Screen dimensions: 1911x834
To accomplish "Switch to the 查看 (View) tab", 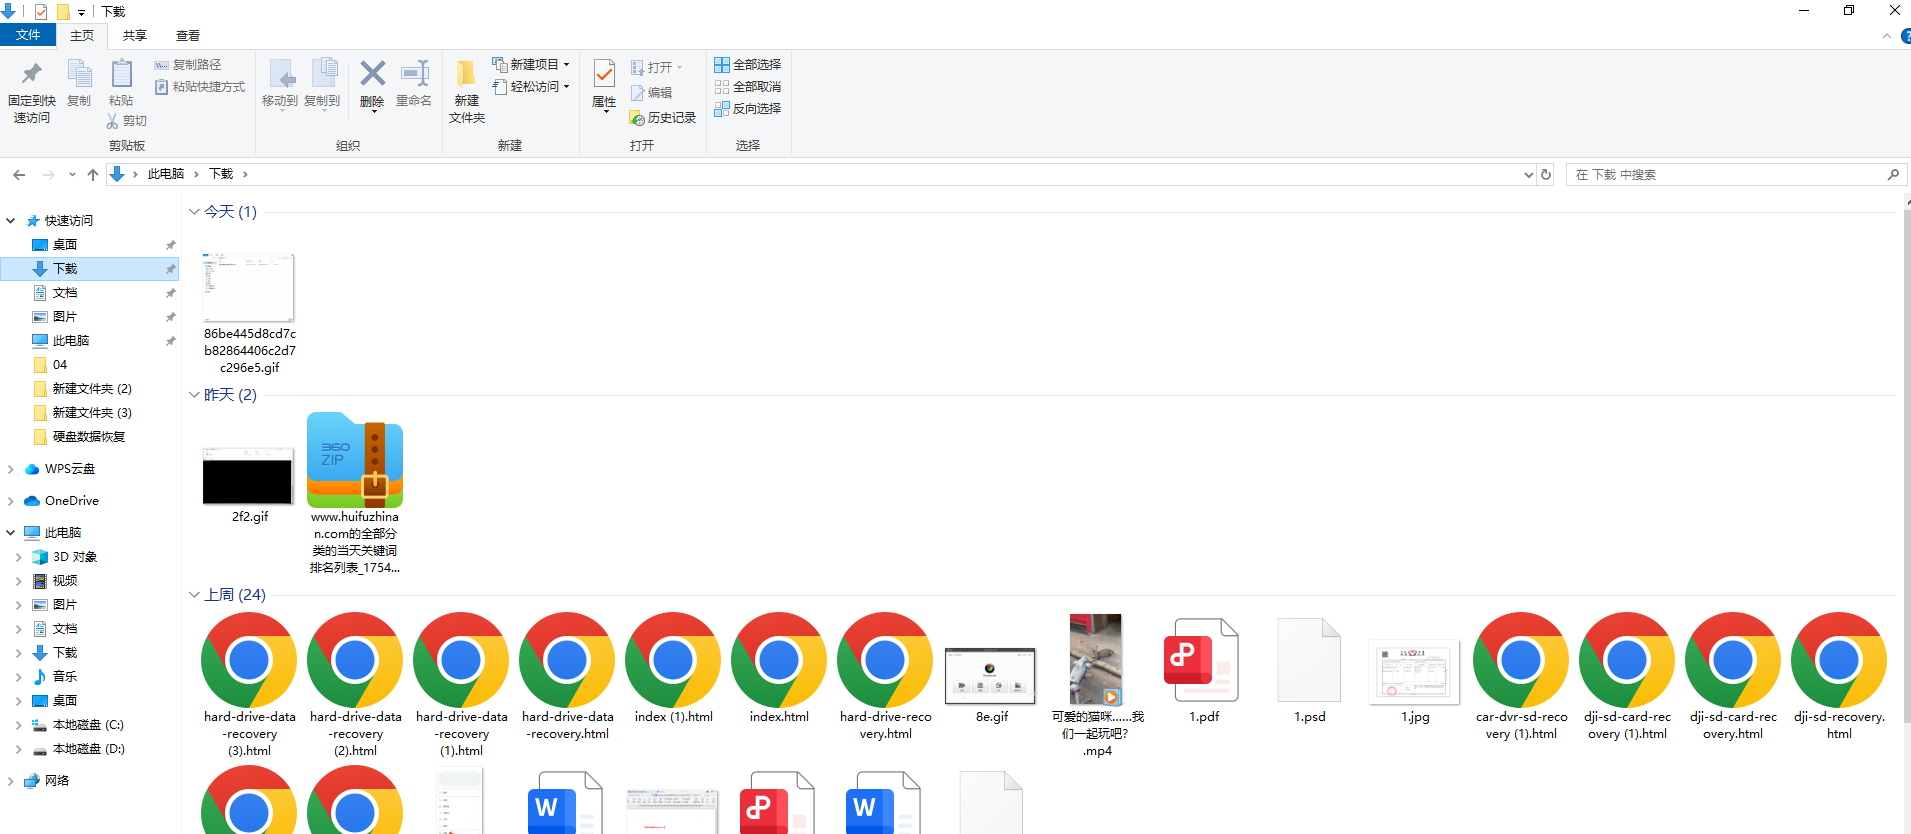I will click(188, 36).
